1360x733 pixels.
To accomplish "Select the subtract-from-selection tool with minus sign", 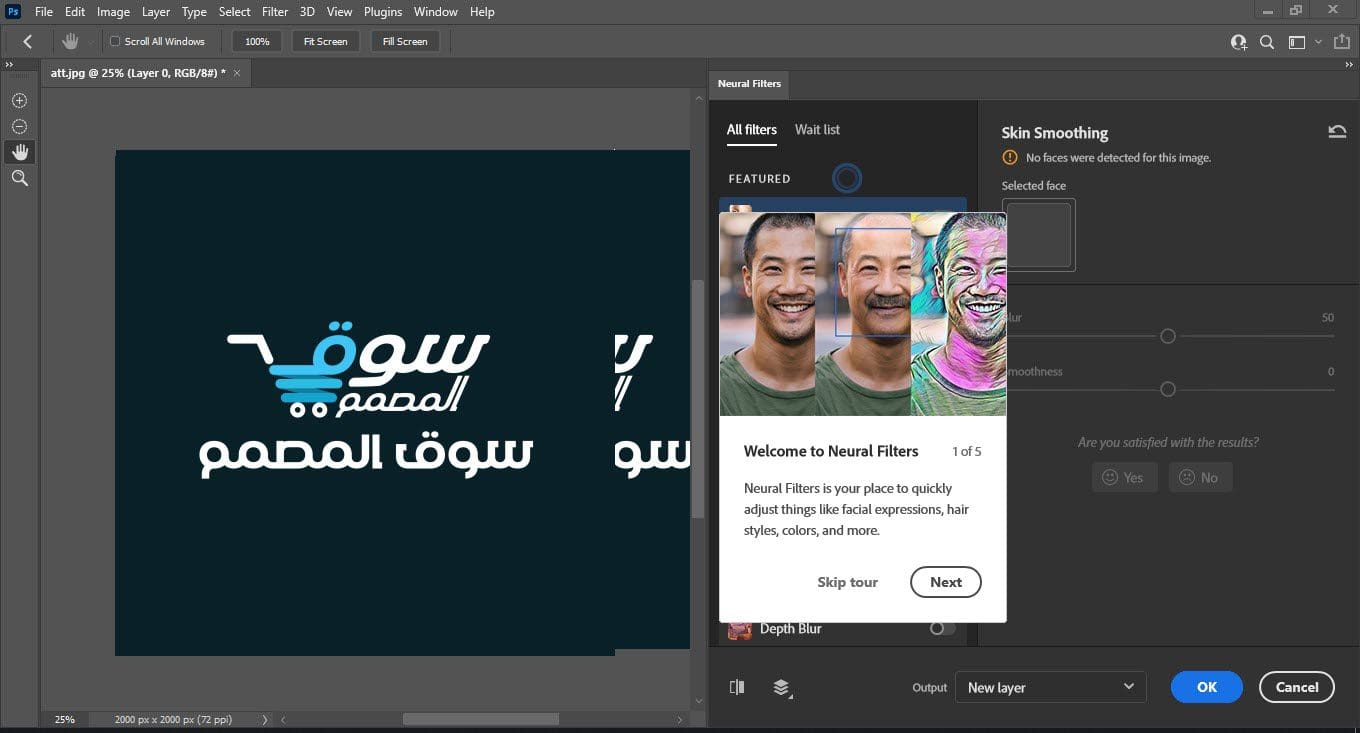I will [x=19, y=127].
